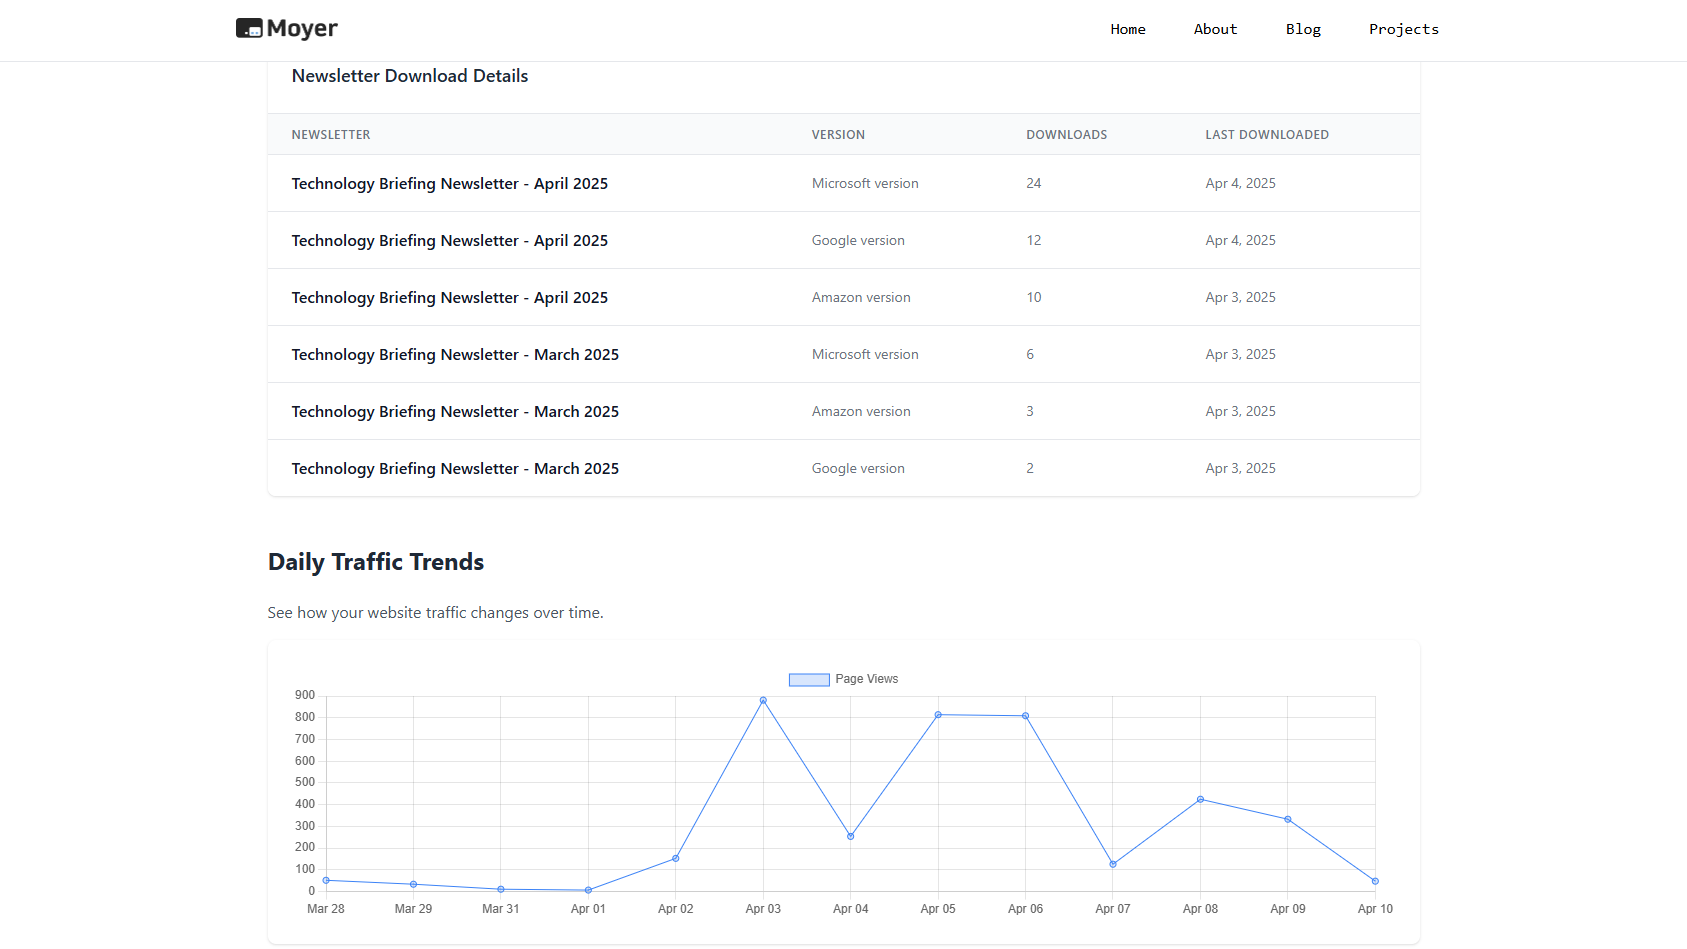Open the Home menu item
This screenshot has width=1687, height=949.
tap(1127, 29)
